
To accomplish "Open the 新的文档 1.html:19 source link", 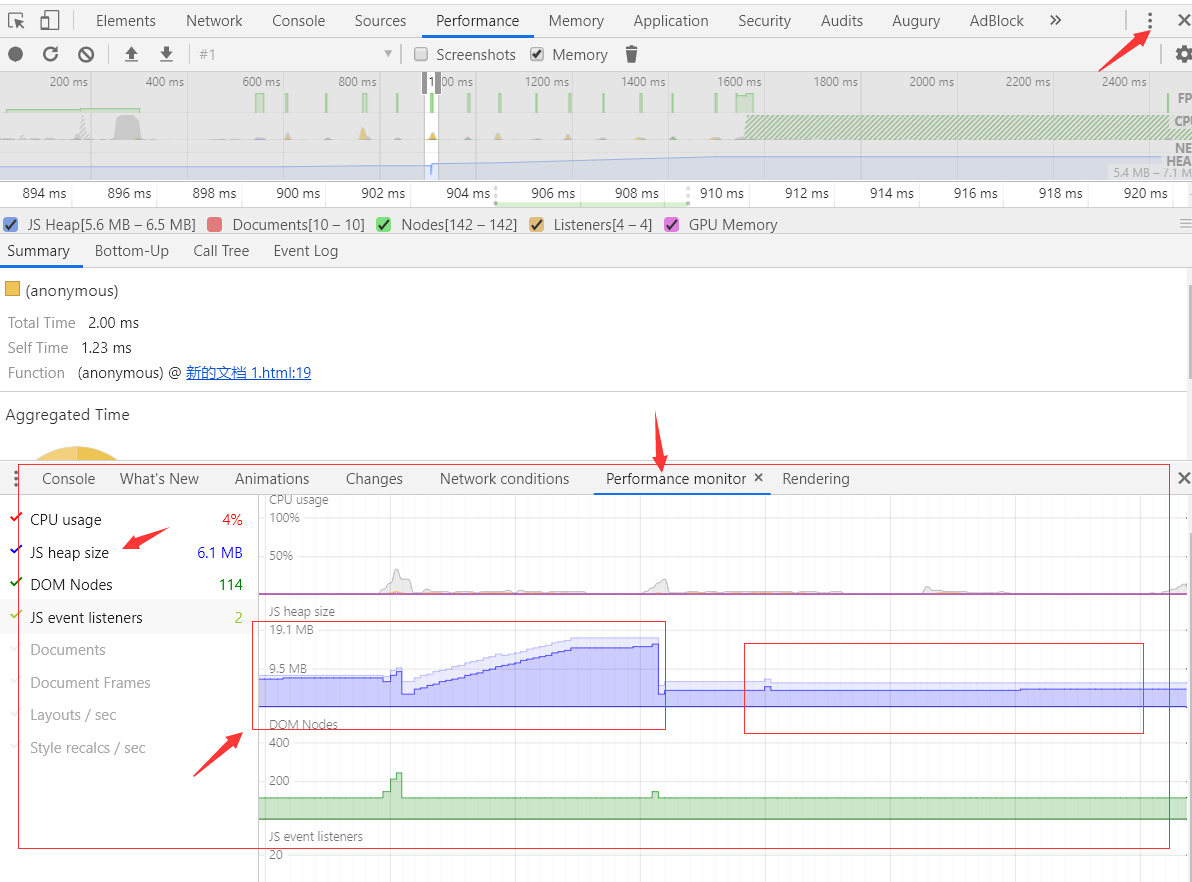I will coord(248,373).
